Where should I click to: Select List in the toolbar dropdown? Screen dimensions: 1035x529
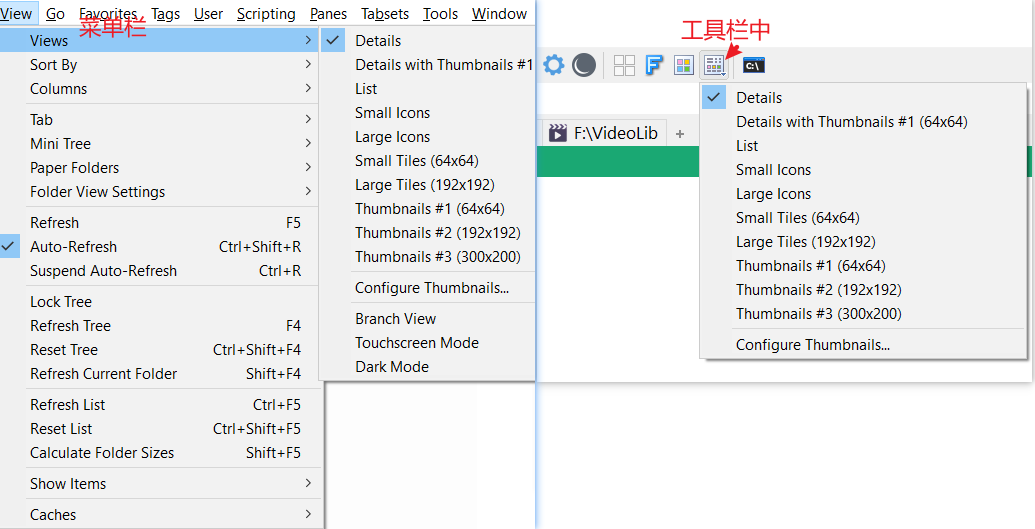click(x=863, y=146)
